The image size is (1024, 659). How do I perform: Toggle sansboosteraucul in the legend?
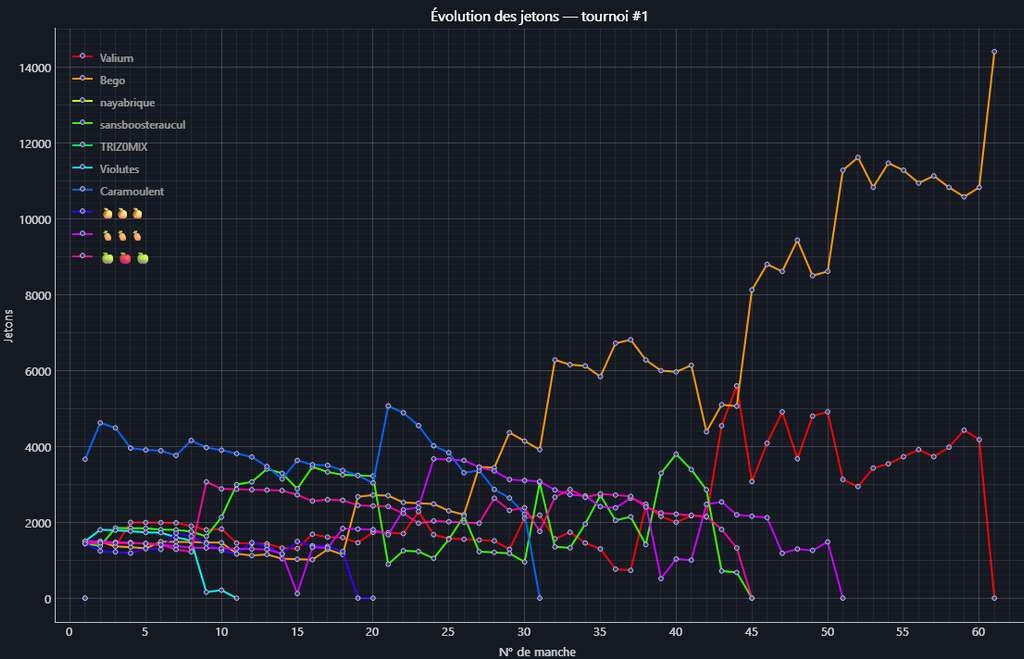point(129,124)
